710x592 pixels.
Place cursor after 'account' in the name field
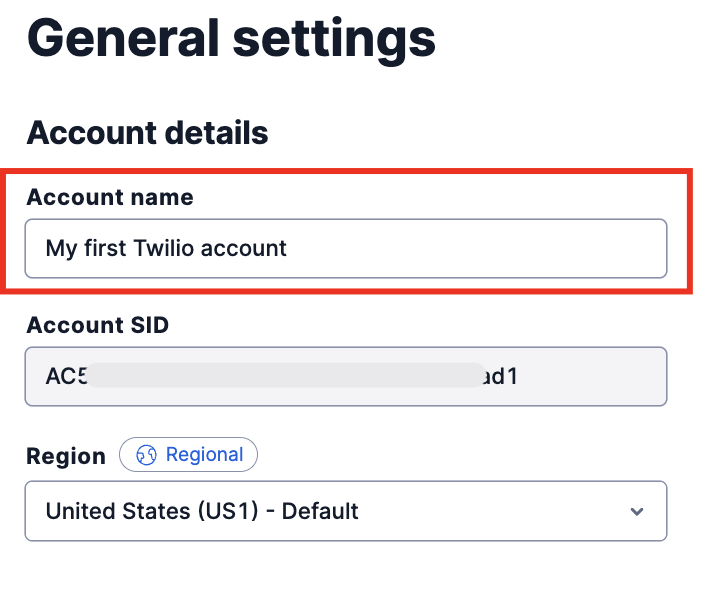click(288, 248)
